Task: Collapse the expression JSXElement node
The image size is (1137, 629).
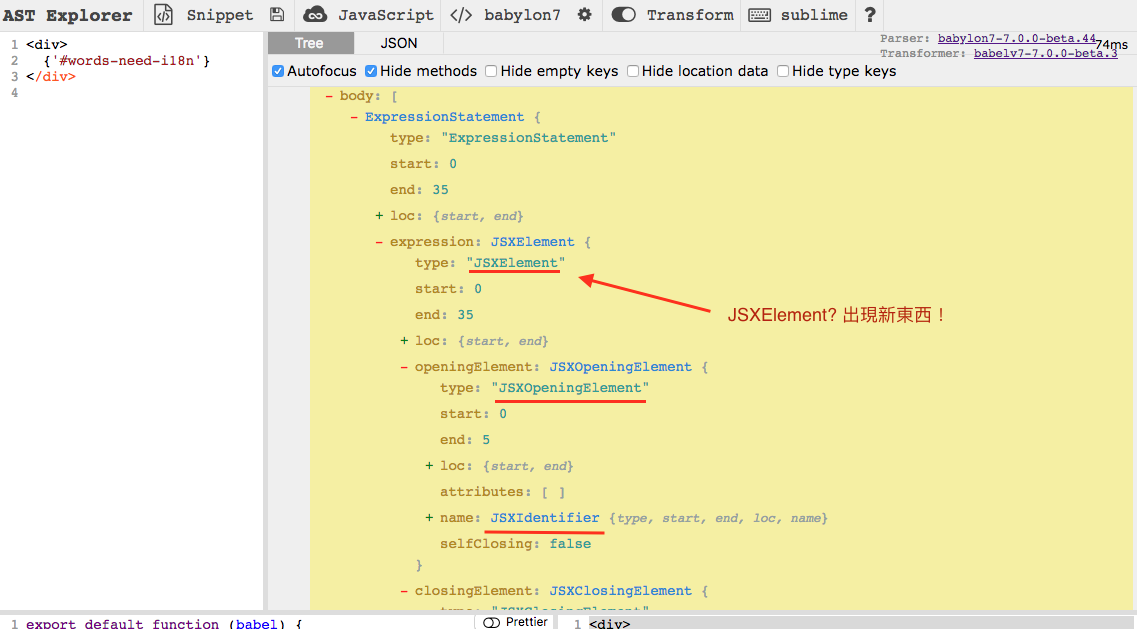Action: (379, 242)
